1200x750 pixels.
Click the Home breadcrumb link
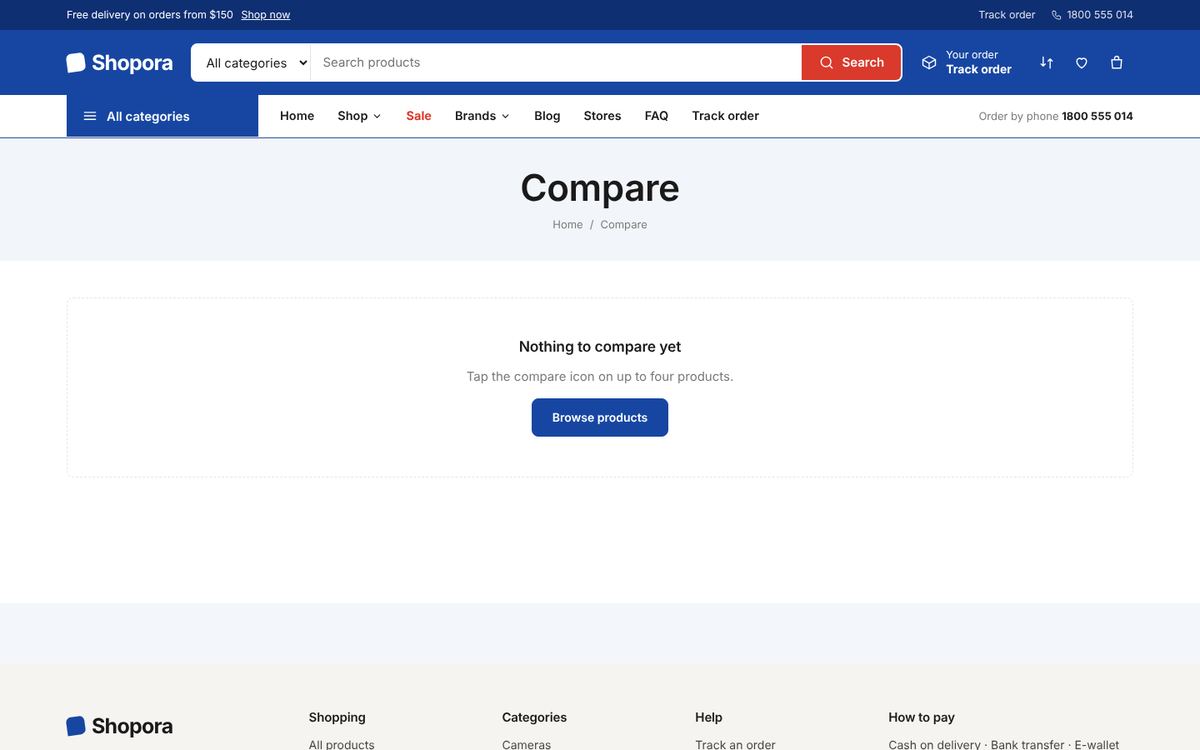pyautogui.click(x=567, y=225)
